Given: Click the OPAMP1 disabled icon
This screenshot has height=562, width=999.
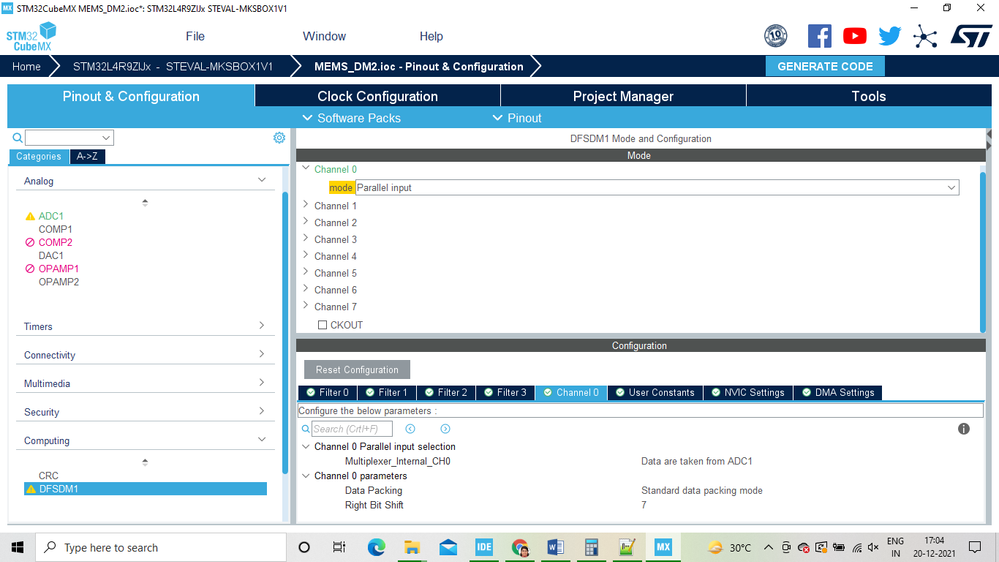Looking at the screenshot, I should 30,268.
